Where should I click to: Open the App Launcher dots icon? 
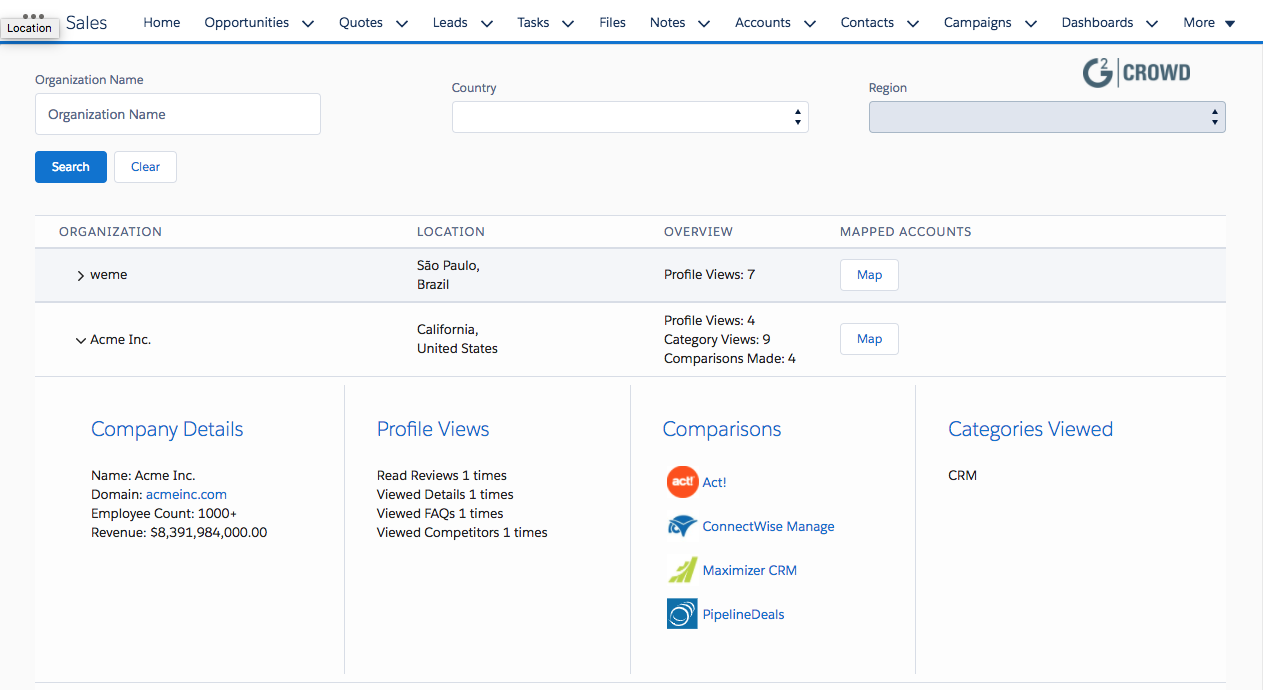tap(33, 16)
